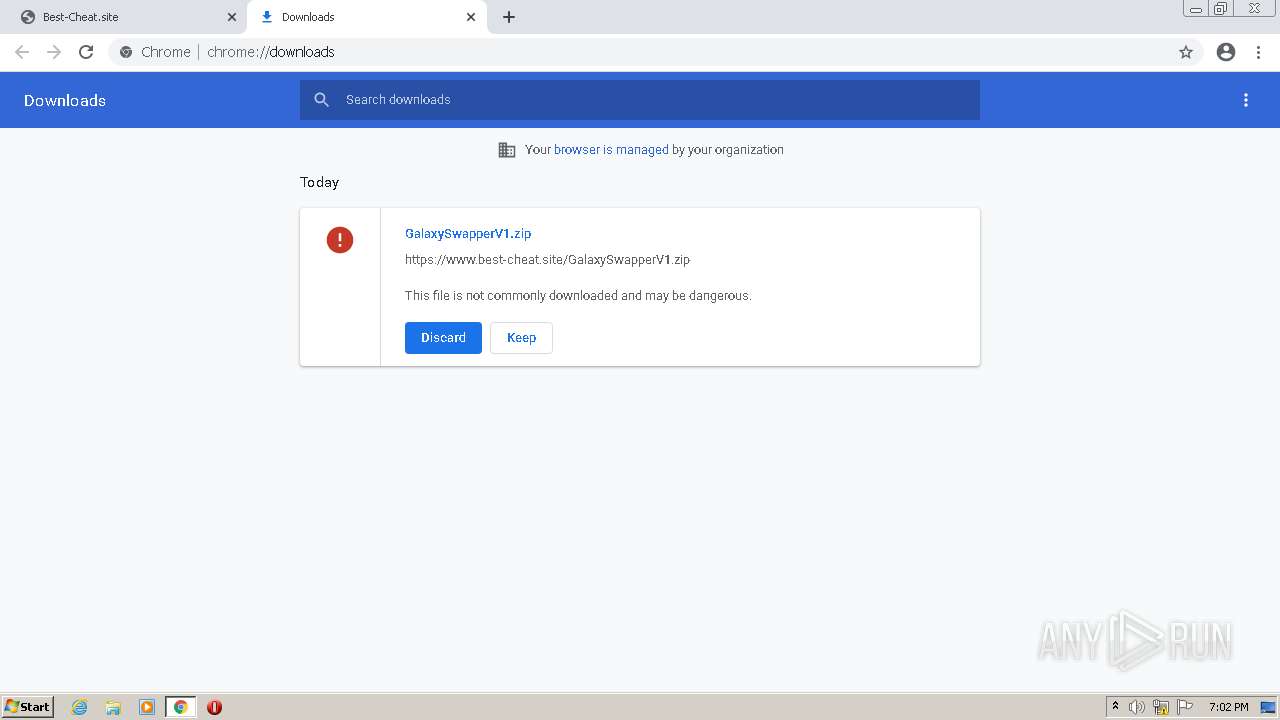The height and width of the screenshot is (720, 1280).
Task: Click the Downloads page heading
Action: pos(65,101)
